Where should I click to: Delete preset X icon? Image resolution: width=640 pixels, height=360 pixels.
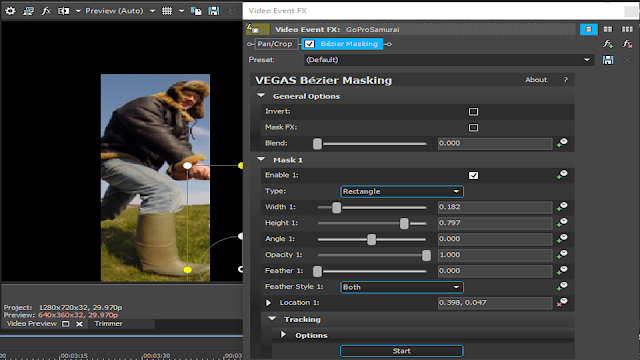click(627, 60)
